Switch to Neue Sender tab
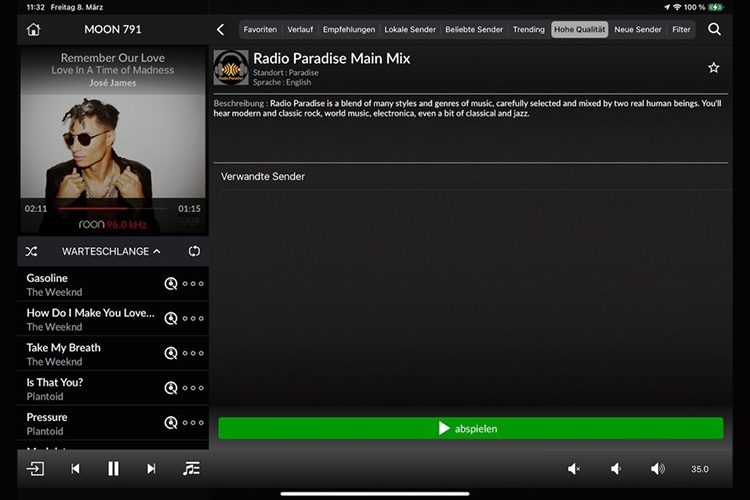The height and width of the screenshot is (500, 750). pyautogui.click(x=638, y=30)
